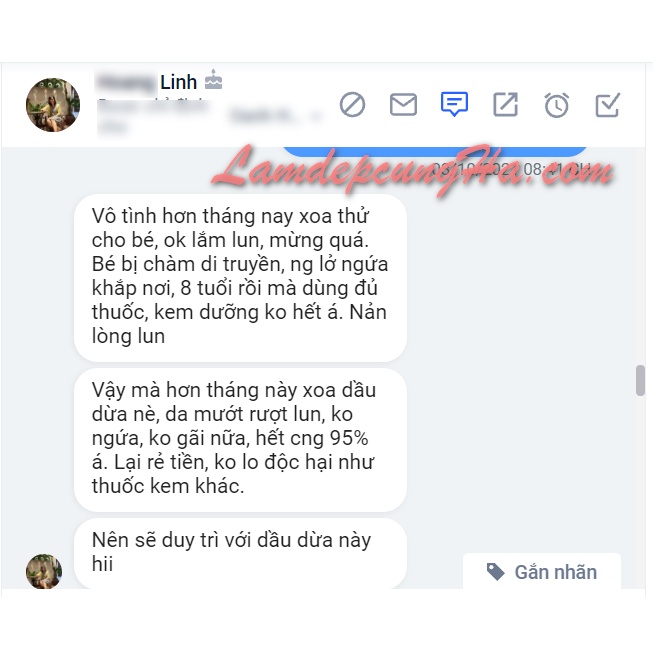Screen dimensions: 653x653
Task: Click the tag icon in Gắn nhãn
Action: coord(496,572)
